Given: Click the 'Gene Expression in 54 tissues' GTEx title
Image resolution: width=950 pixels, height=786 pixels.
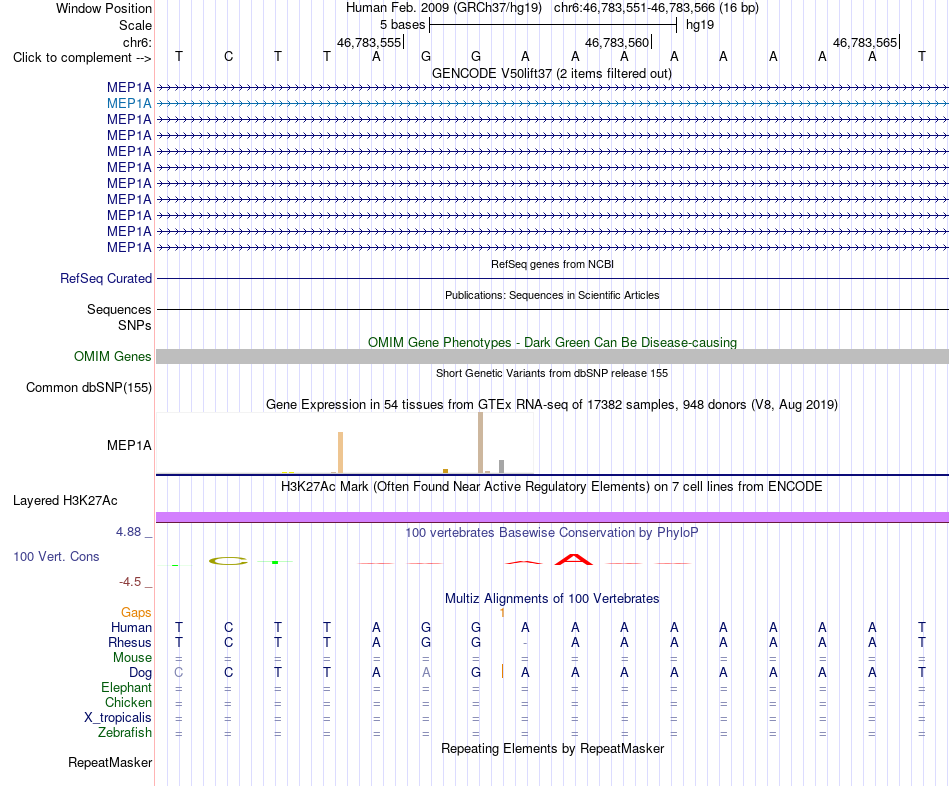Looking at the screenshot, I should tap(552, 405).
